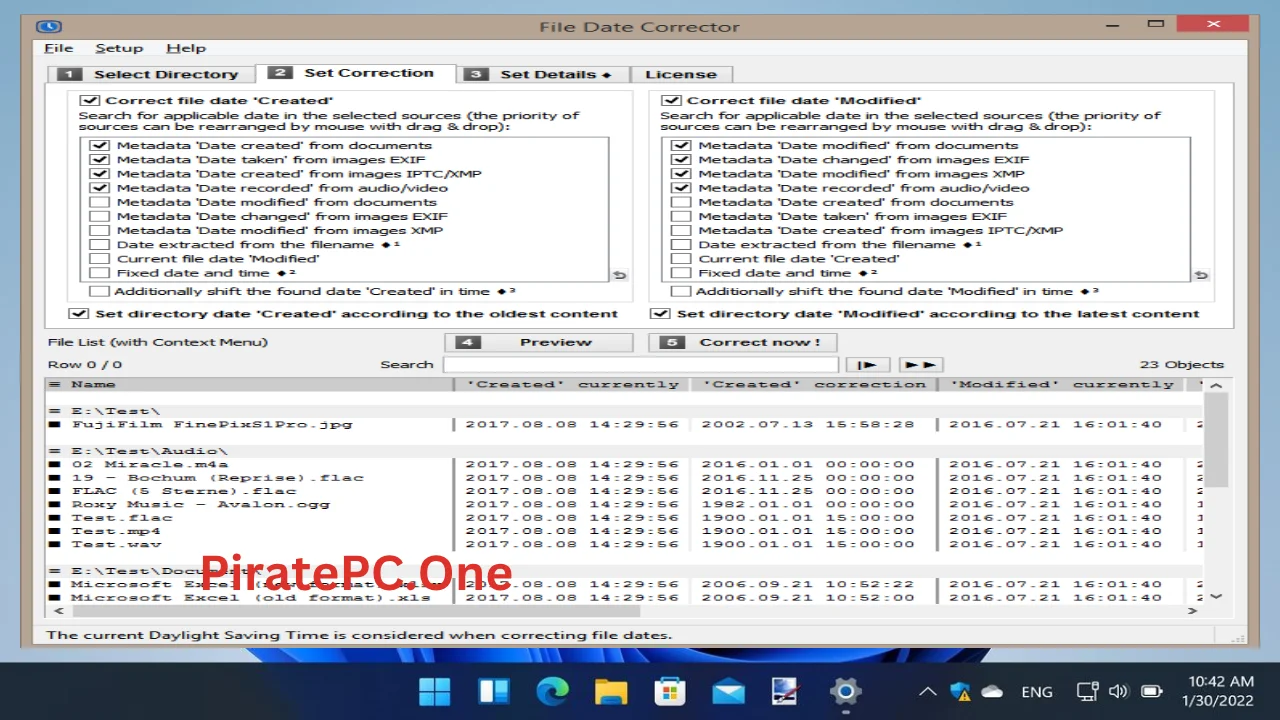Reset the 'Modified' source list order
Image resolution: width=1280 pixels, height=720 pixels.
[1201, 275]
